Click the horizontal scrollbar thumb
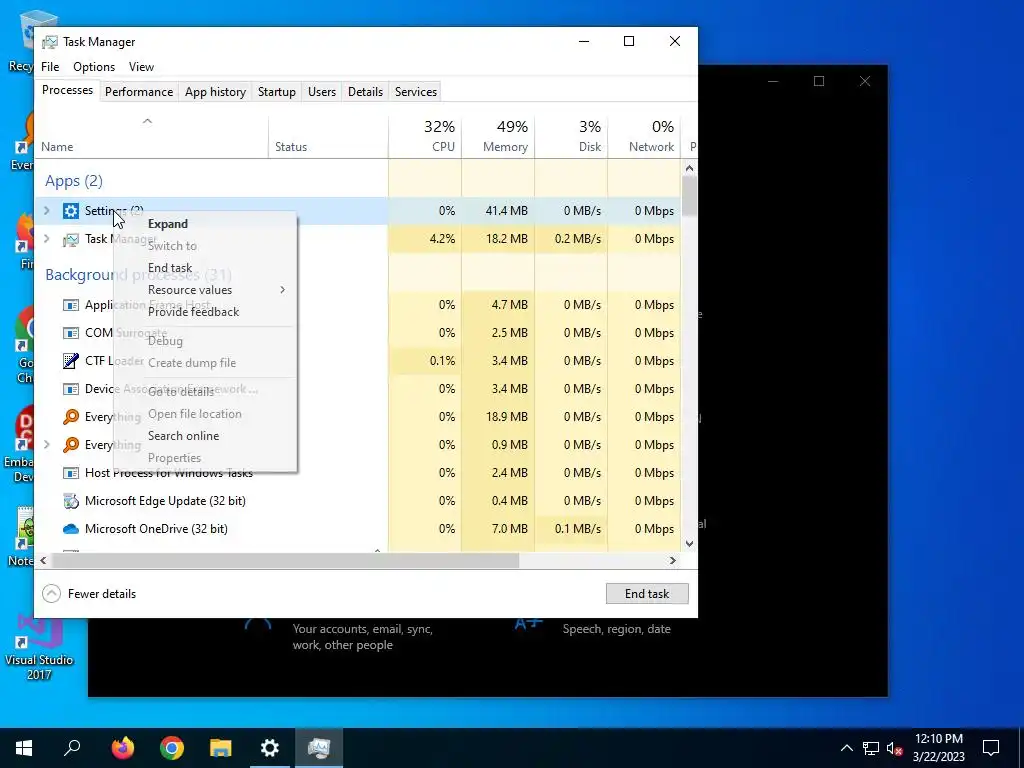This screenshot has height=768, width=1024. pos(285,560)
